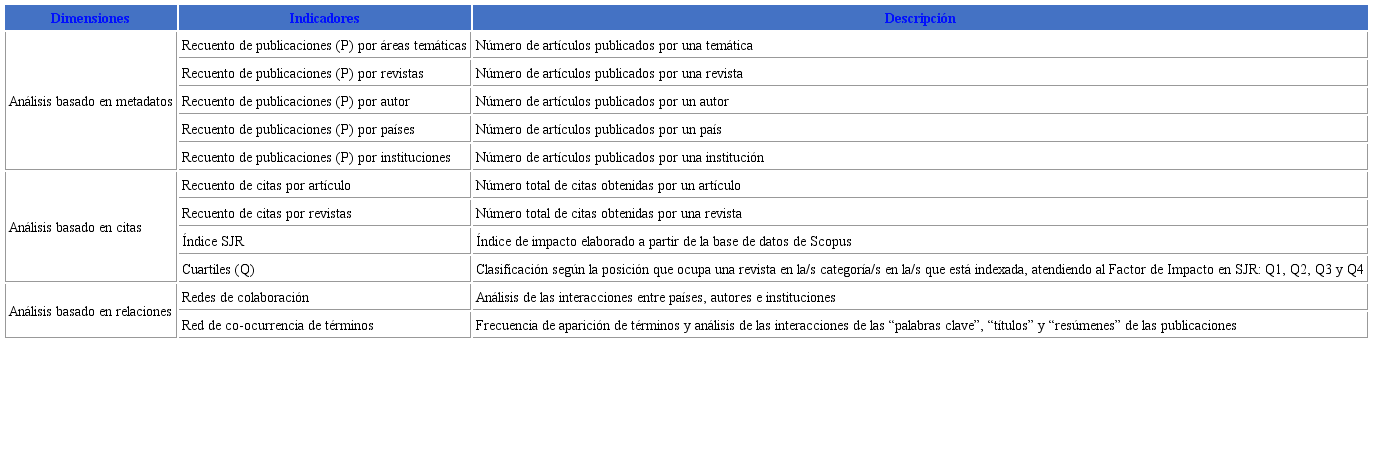The image size is (1373, 476).
Task: Select the Recuento de citas por revistas cell
Action: [x=267, y=213]
